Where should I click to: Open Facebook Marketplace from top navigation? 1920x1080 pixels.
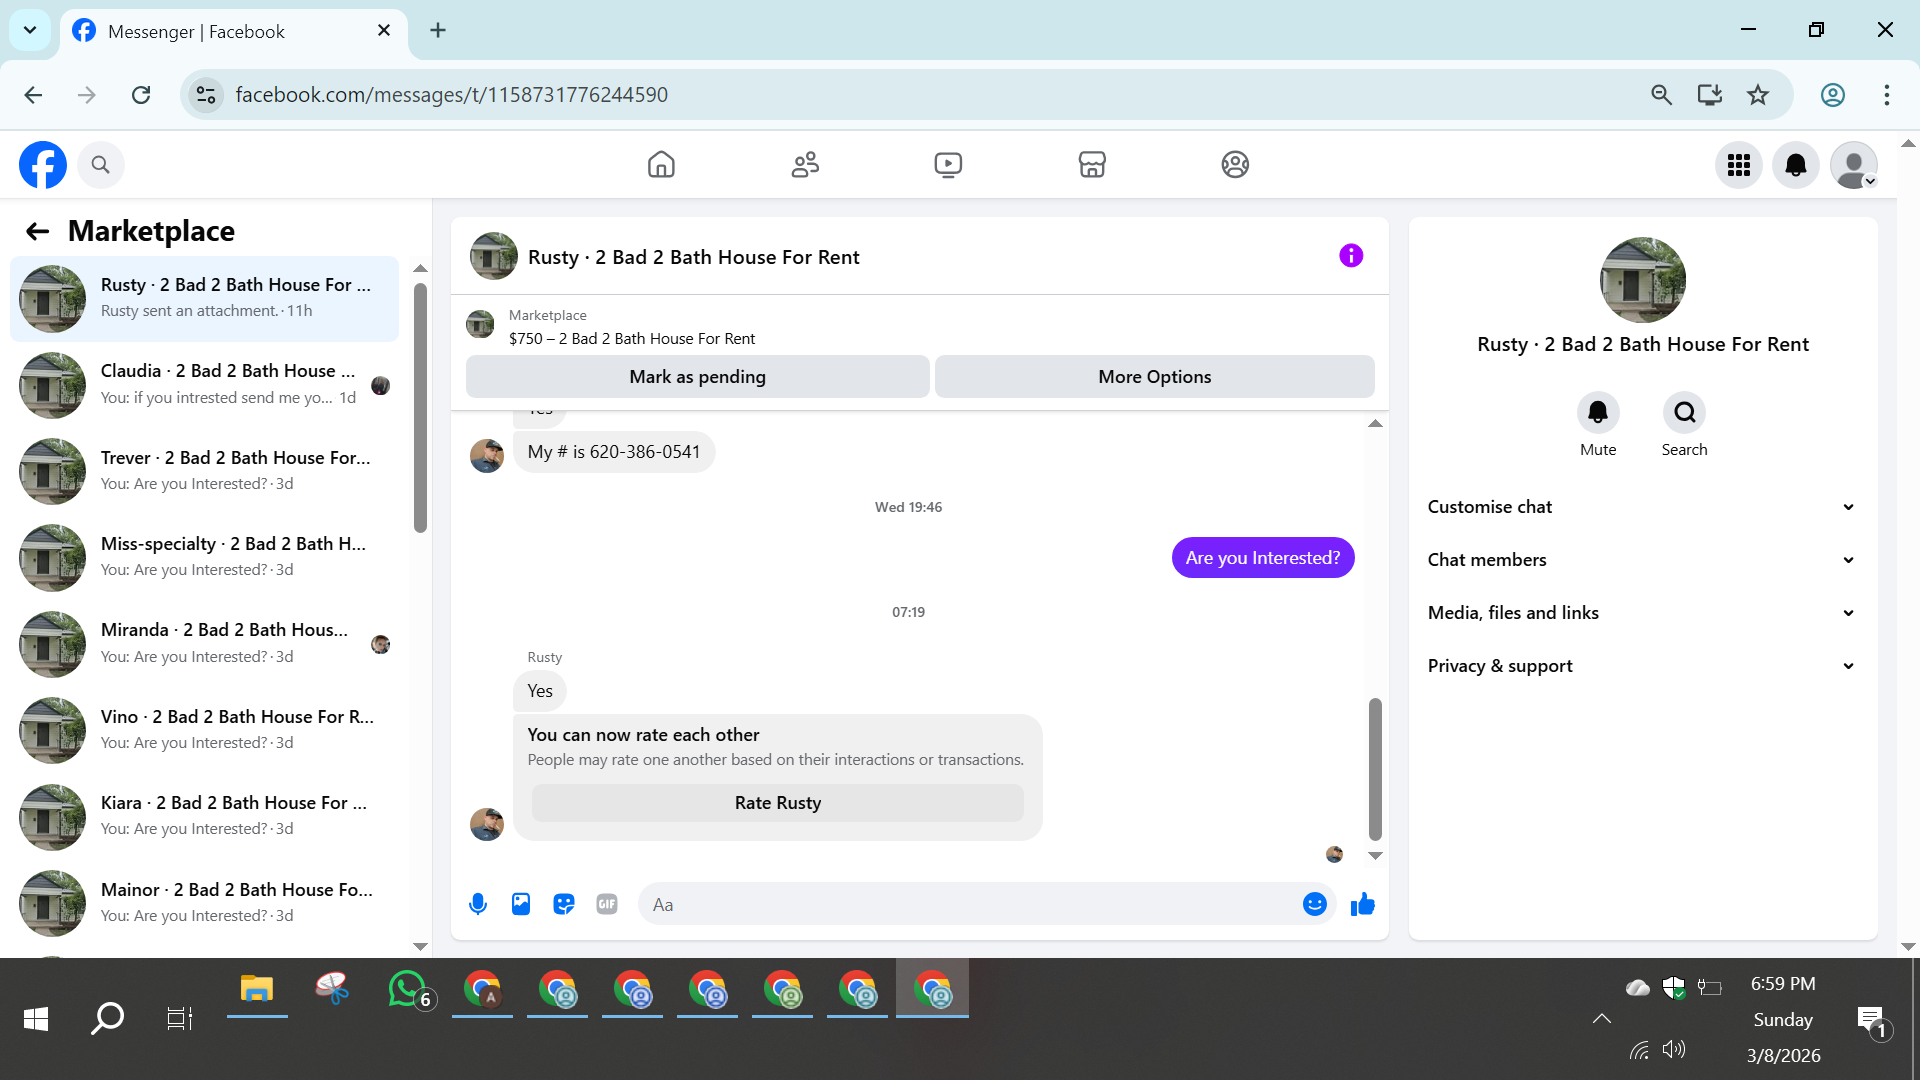tap(1092, 164)
